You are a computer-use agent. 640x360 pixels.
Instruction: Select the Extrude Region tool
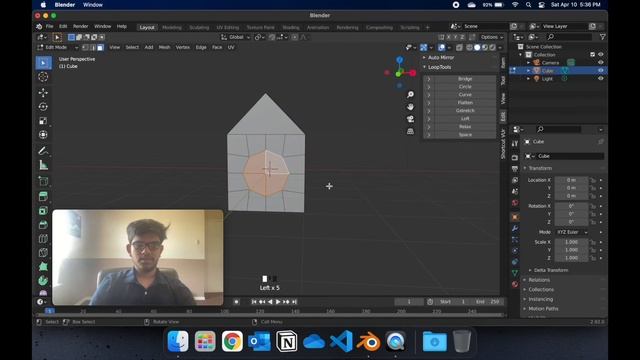[x=43, y=196]
